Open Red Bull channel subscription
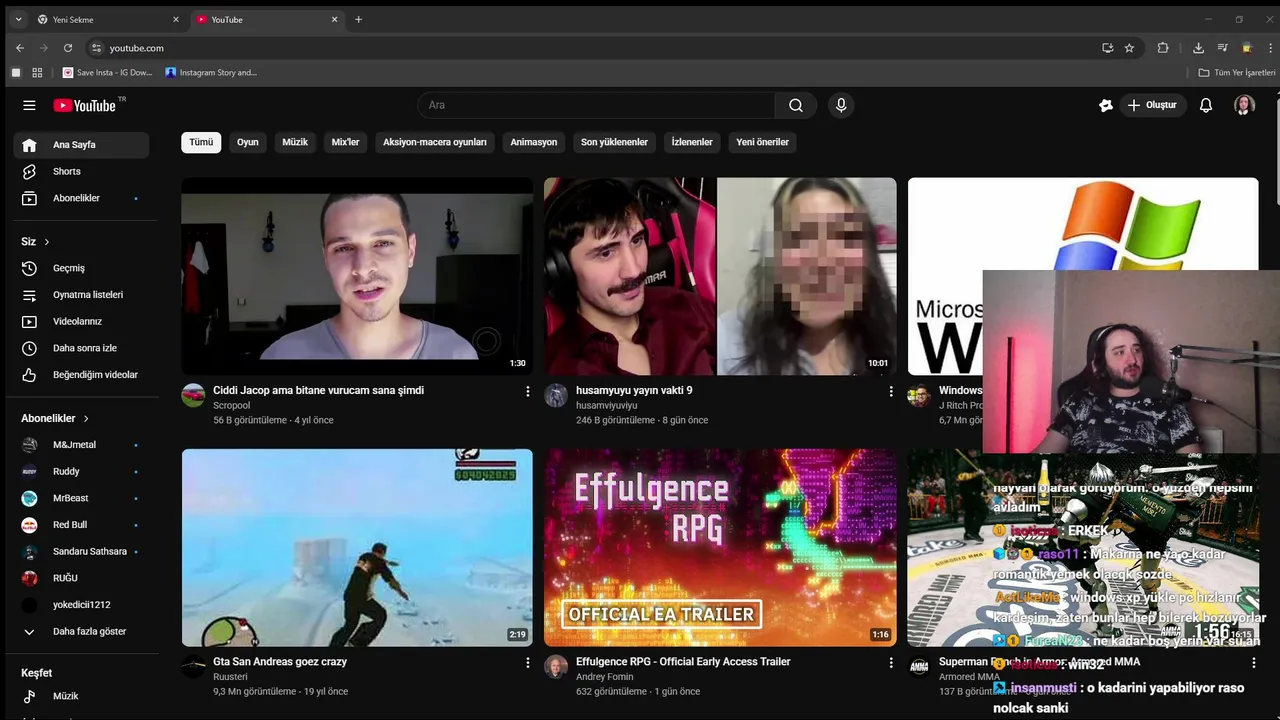Screen dimensions: 1280x720 [x=81, y=525]
